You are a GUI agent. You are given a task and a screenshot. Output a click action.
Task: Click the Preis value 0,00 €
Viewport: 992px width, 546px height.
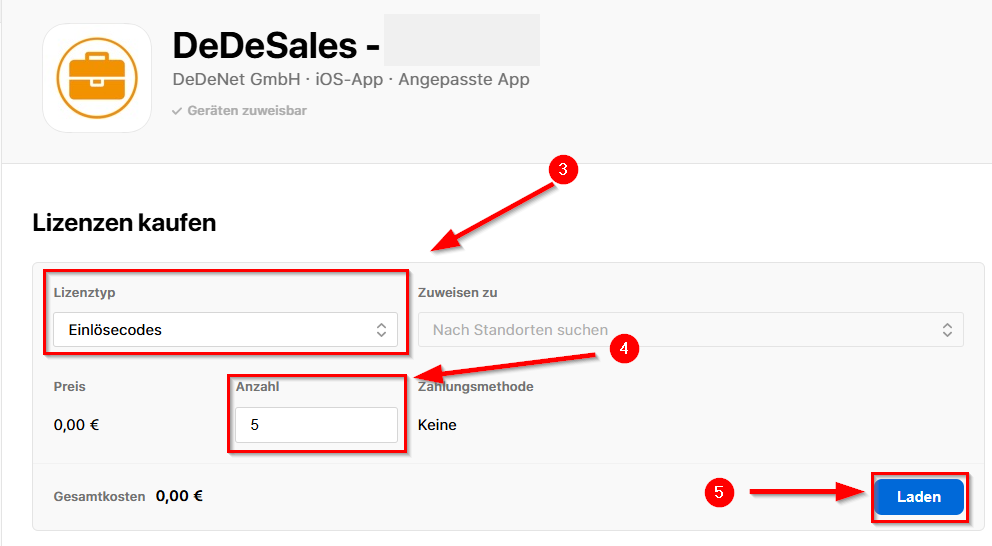[76, 425]
